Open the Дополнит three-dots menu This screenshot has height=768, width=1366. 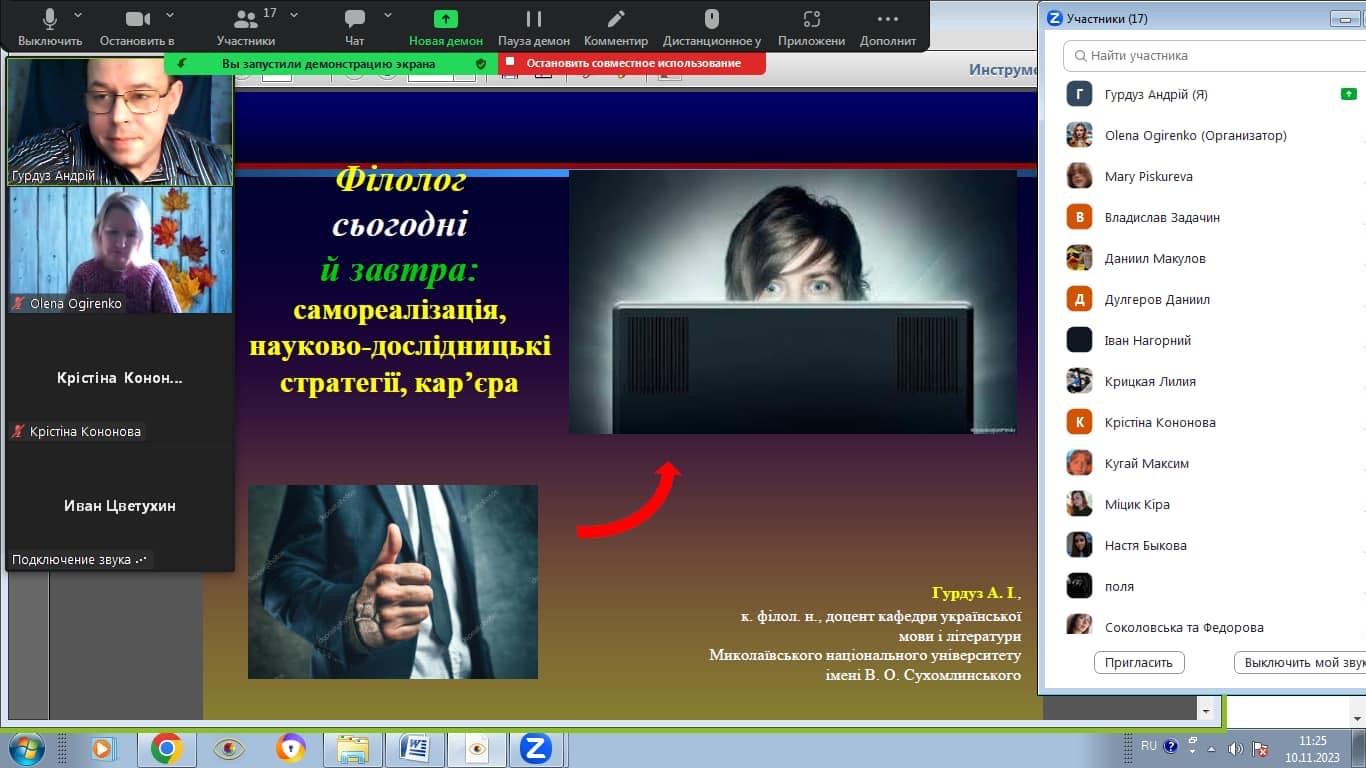click(x=887, y=20)
